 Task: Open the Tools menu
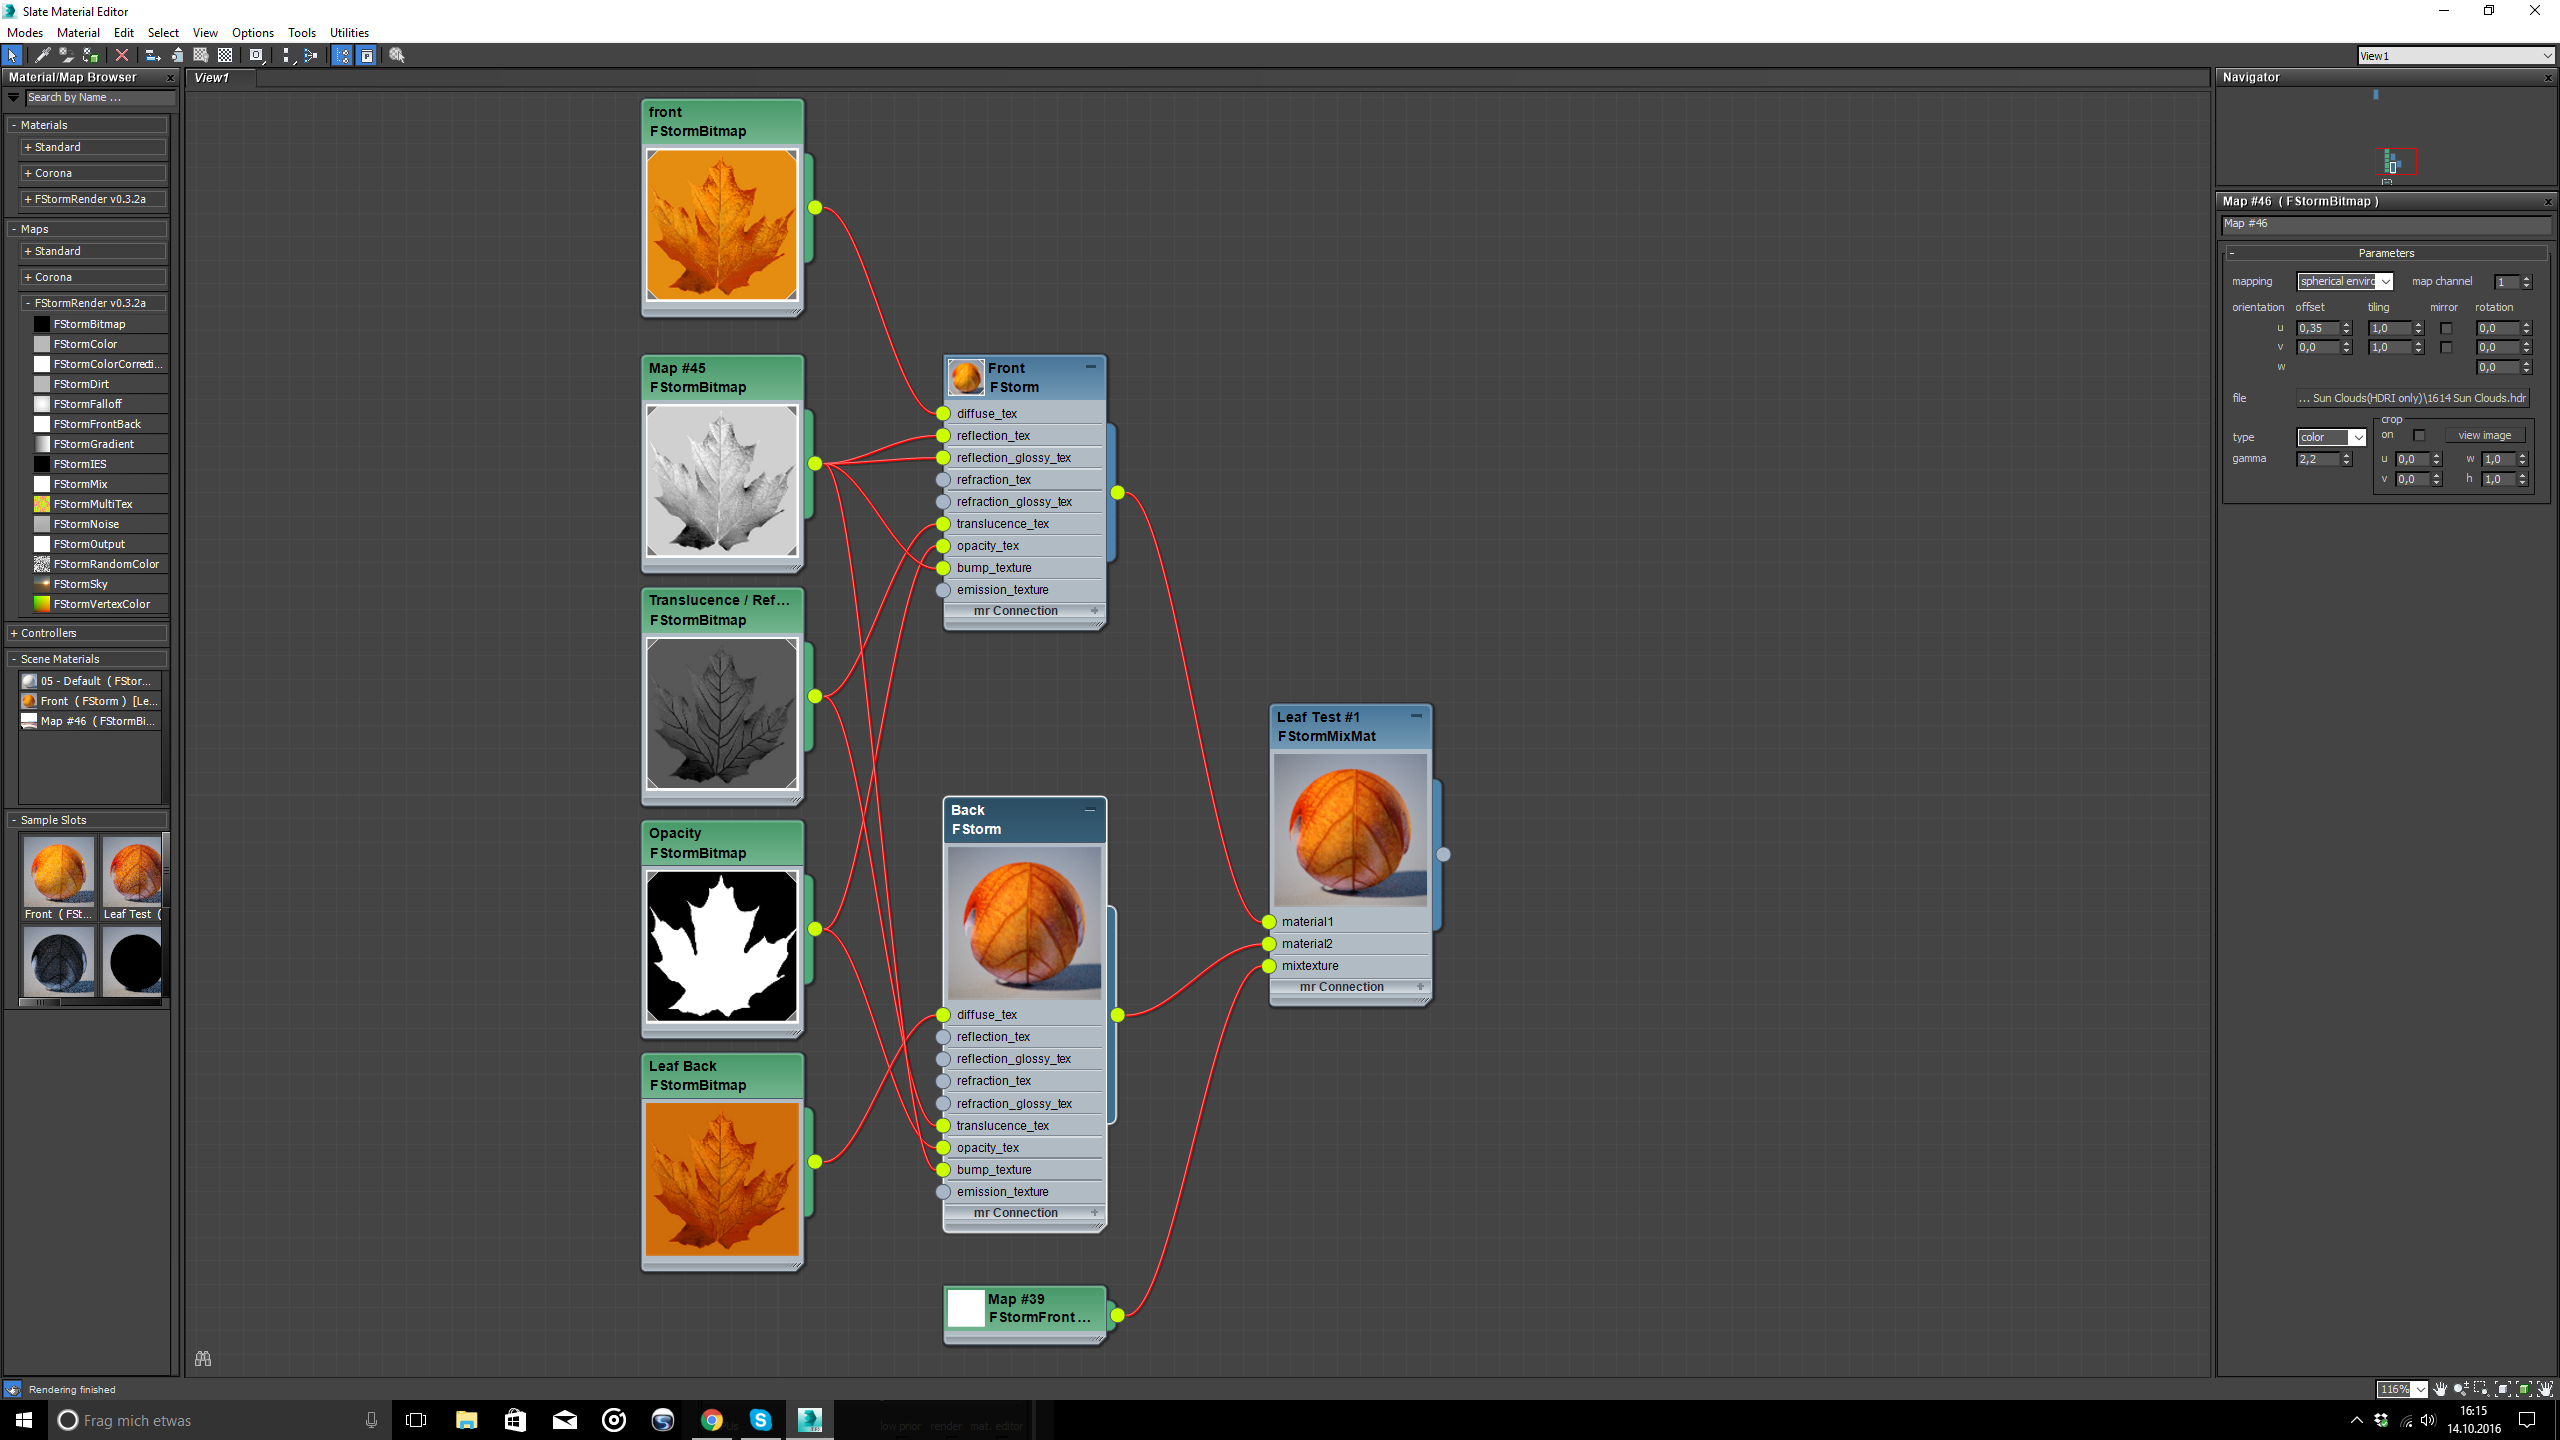tap(302, 33)
